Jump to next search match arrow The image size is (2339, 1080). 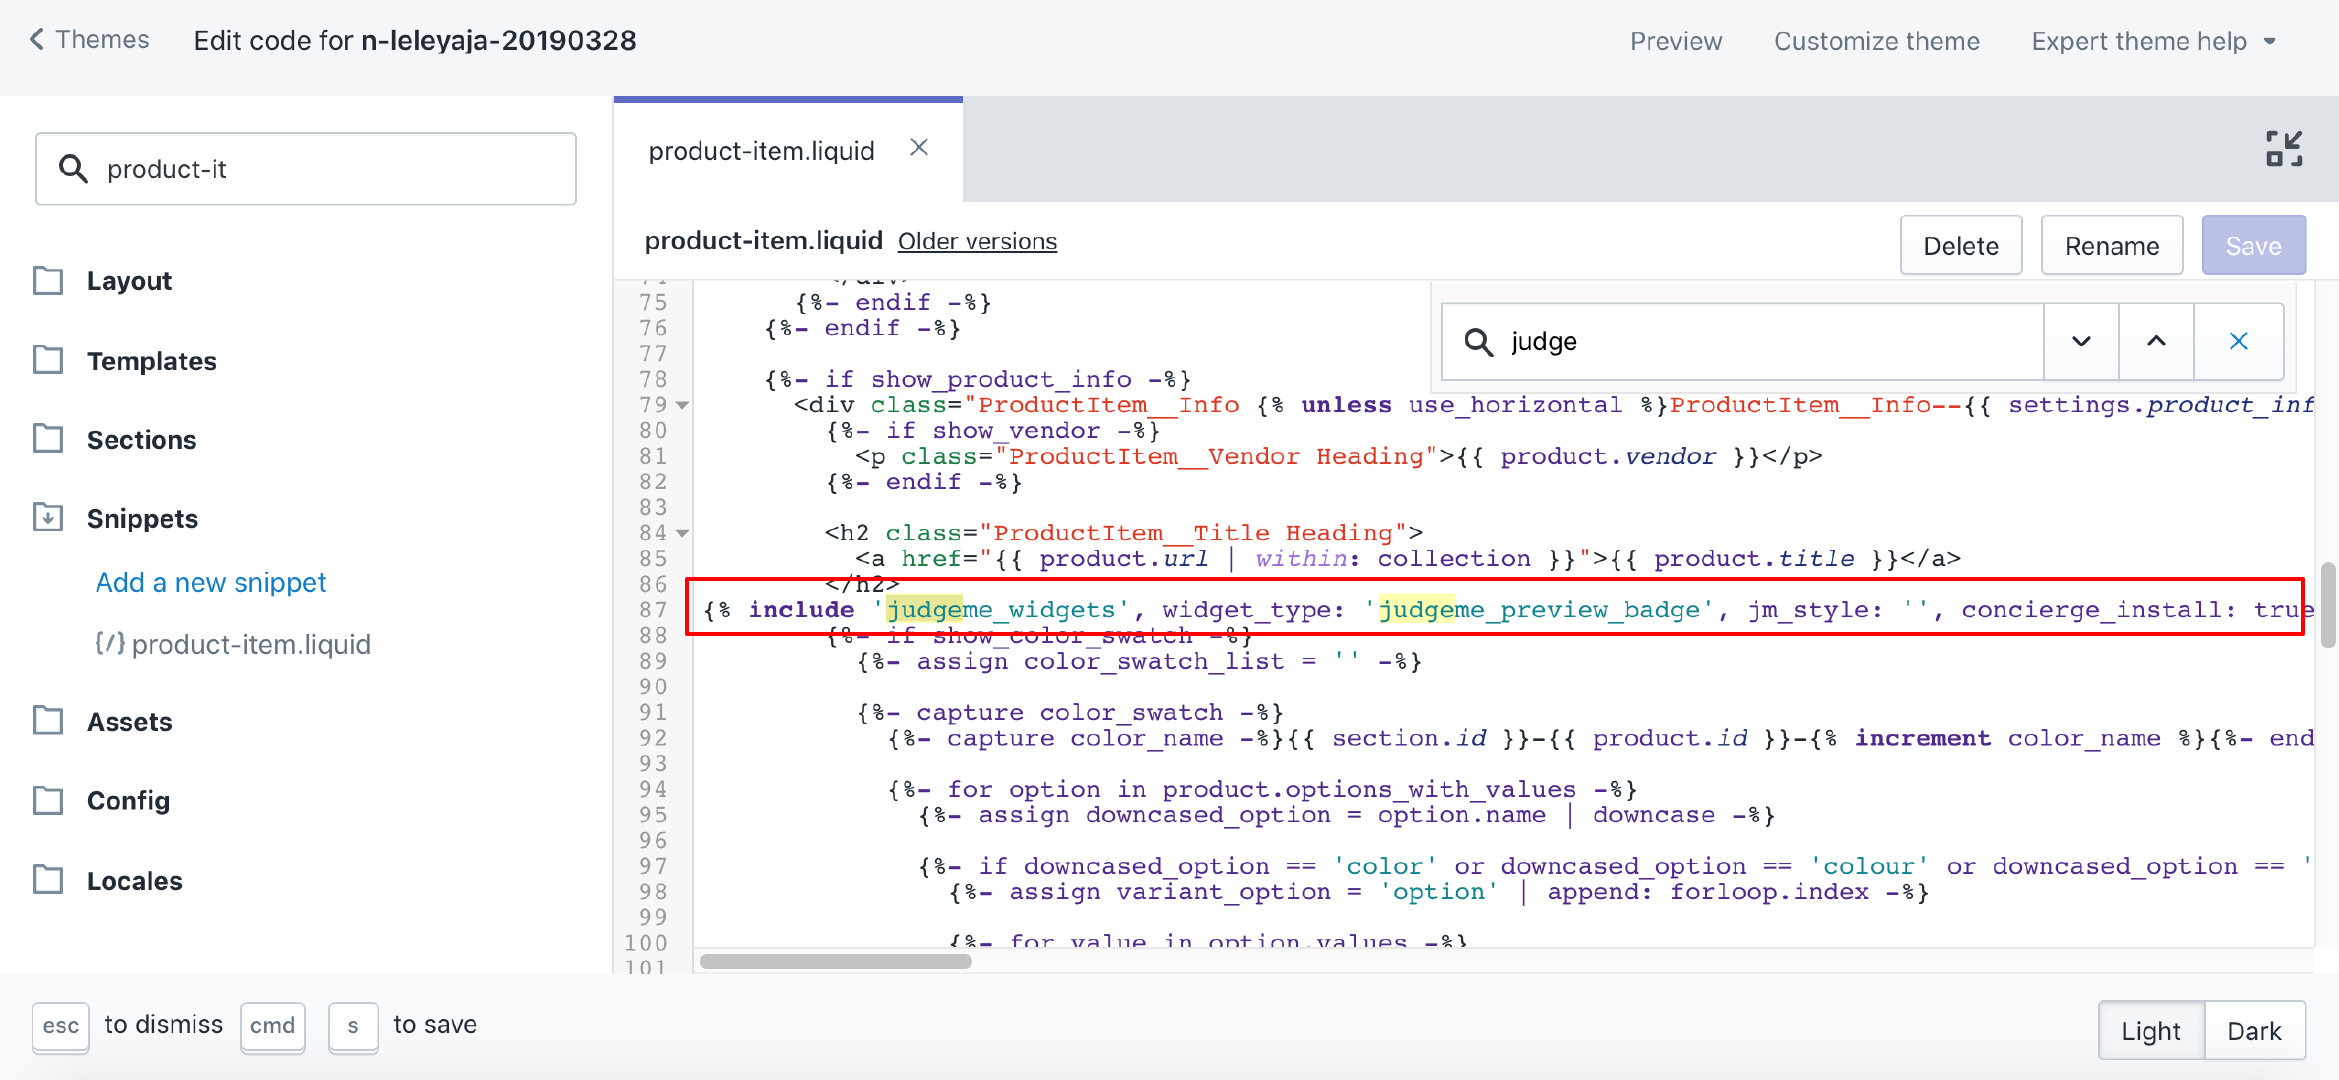[x=2081, y=342]
